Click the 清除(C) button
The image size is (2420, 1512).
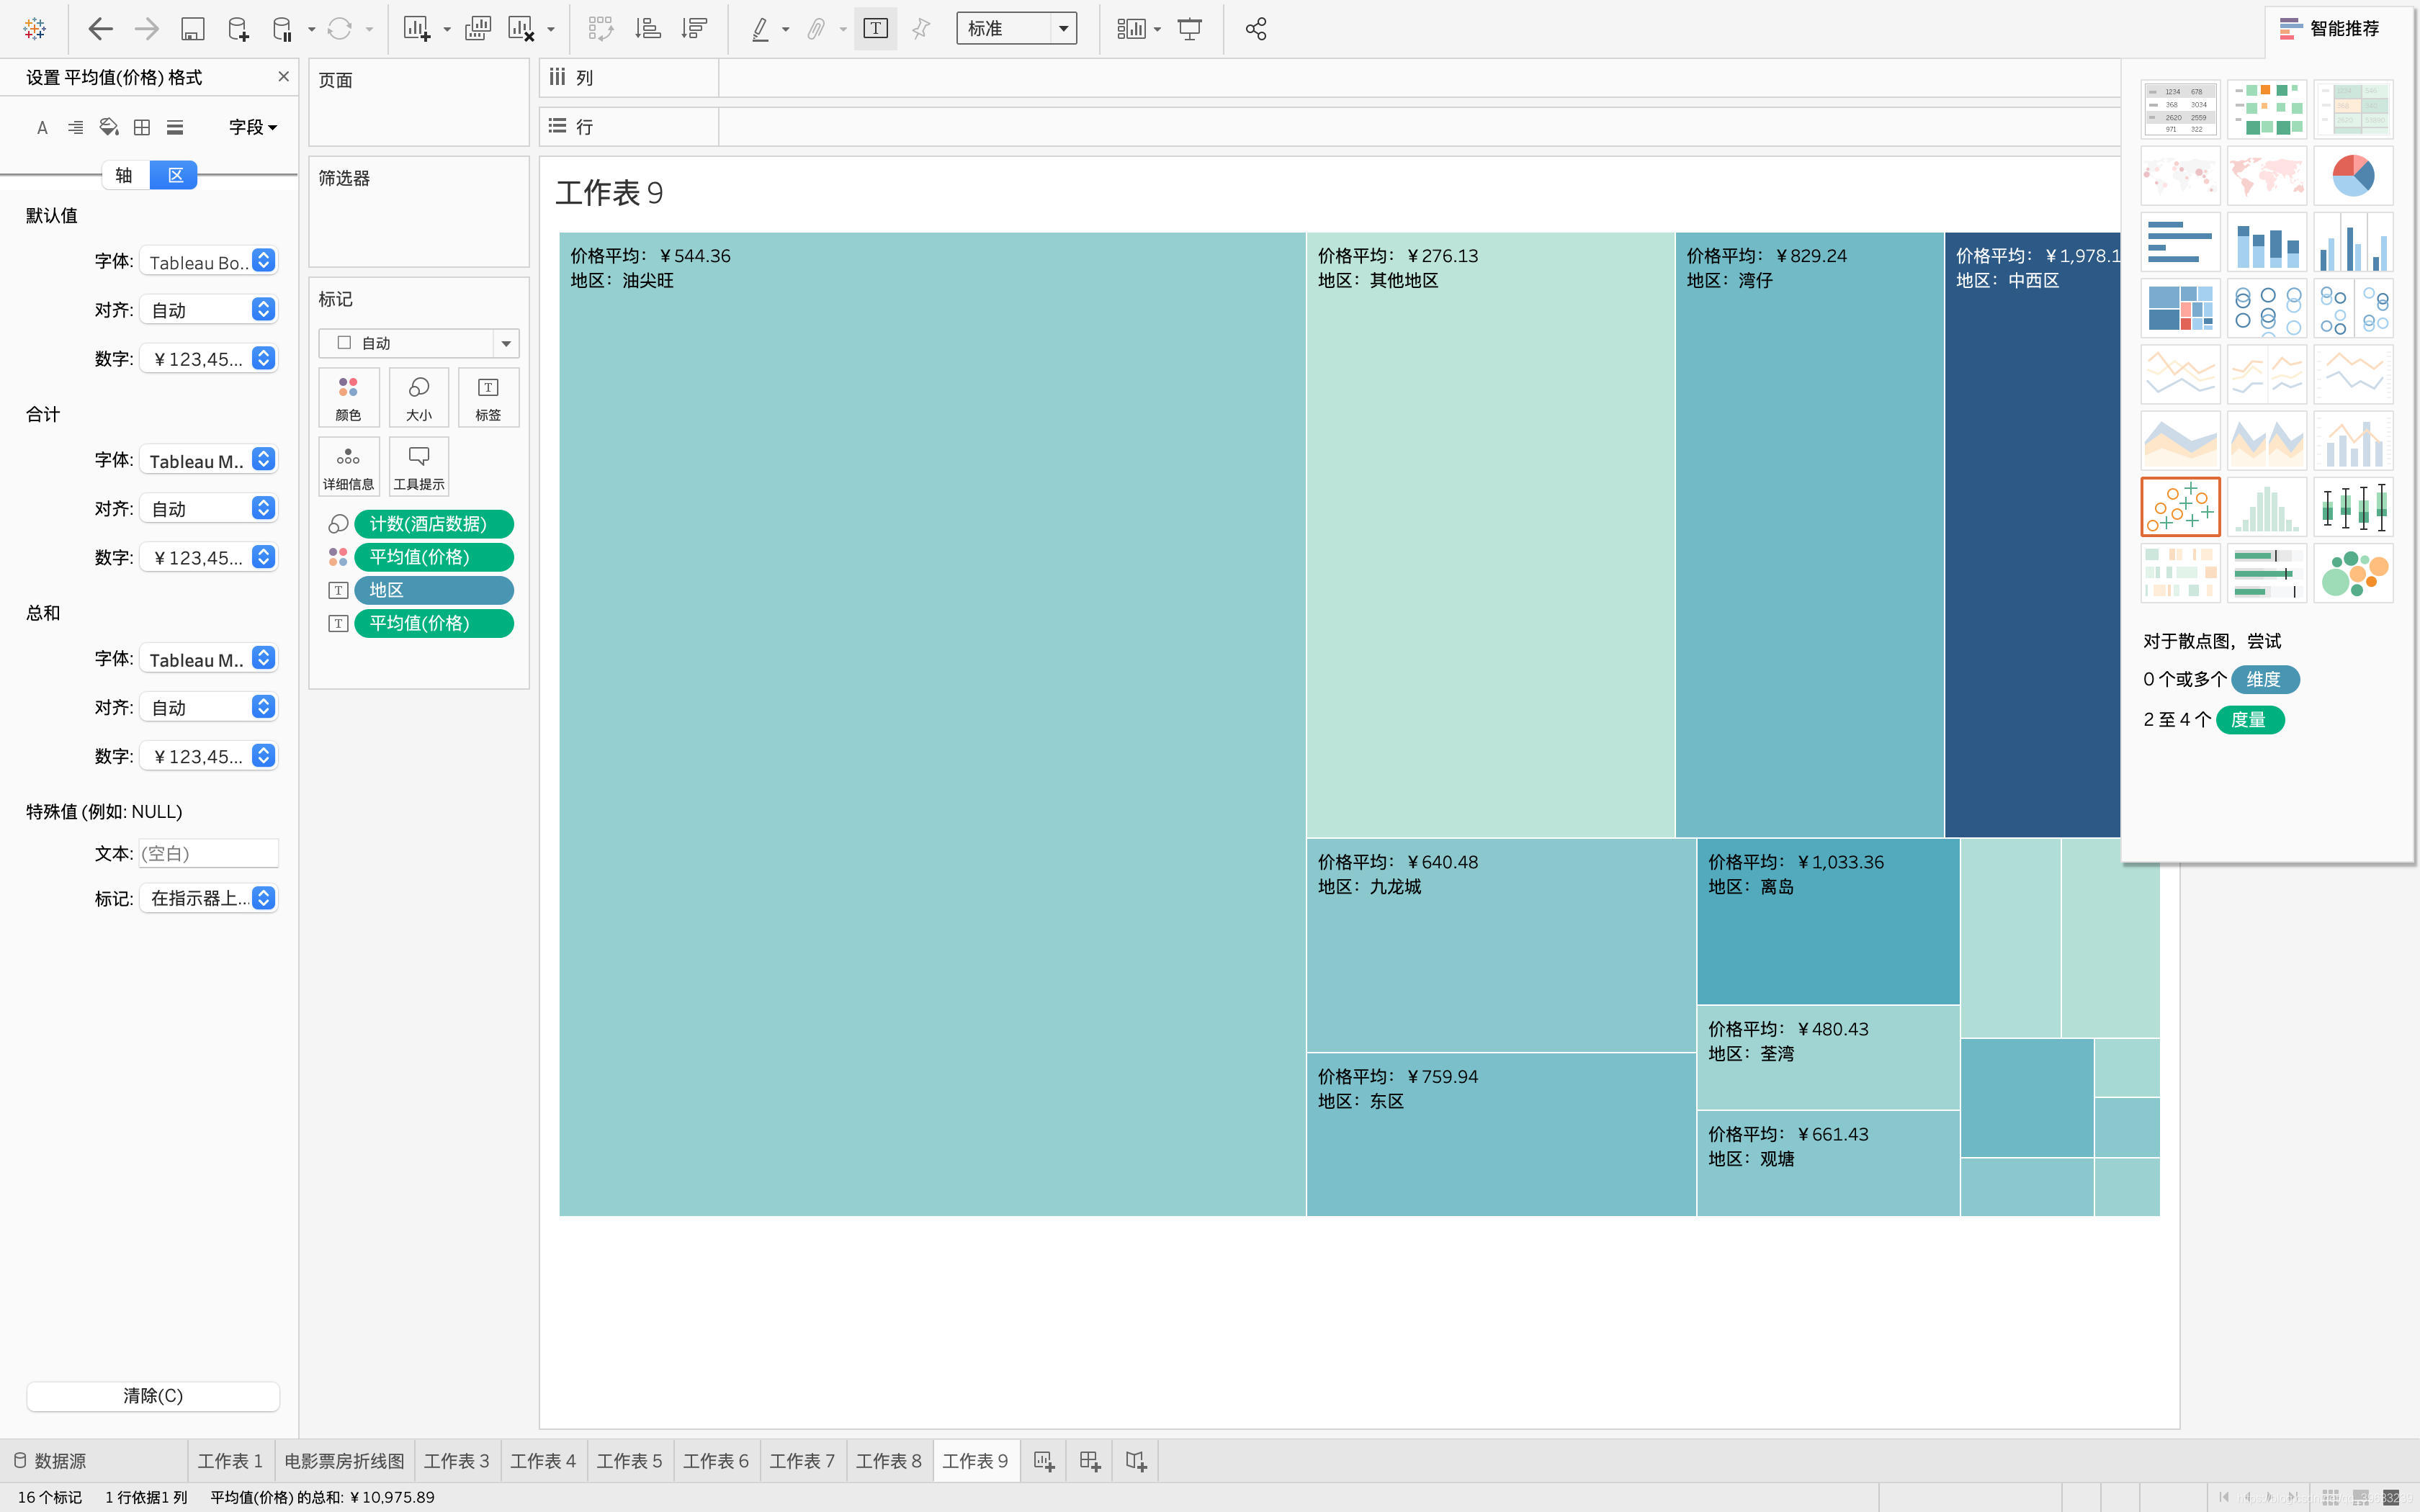click(153, 1395)
